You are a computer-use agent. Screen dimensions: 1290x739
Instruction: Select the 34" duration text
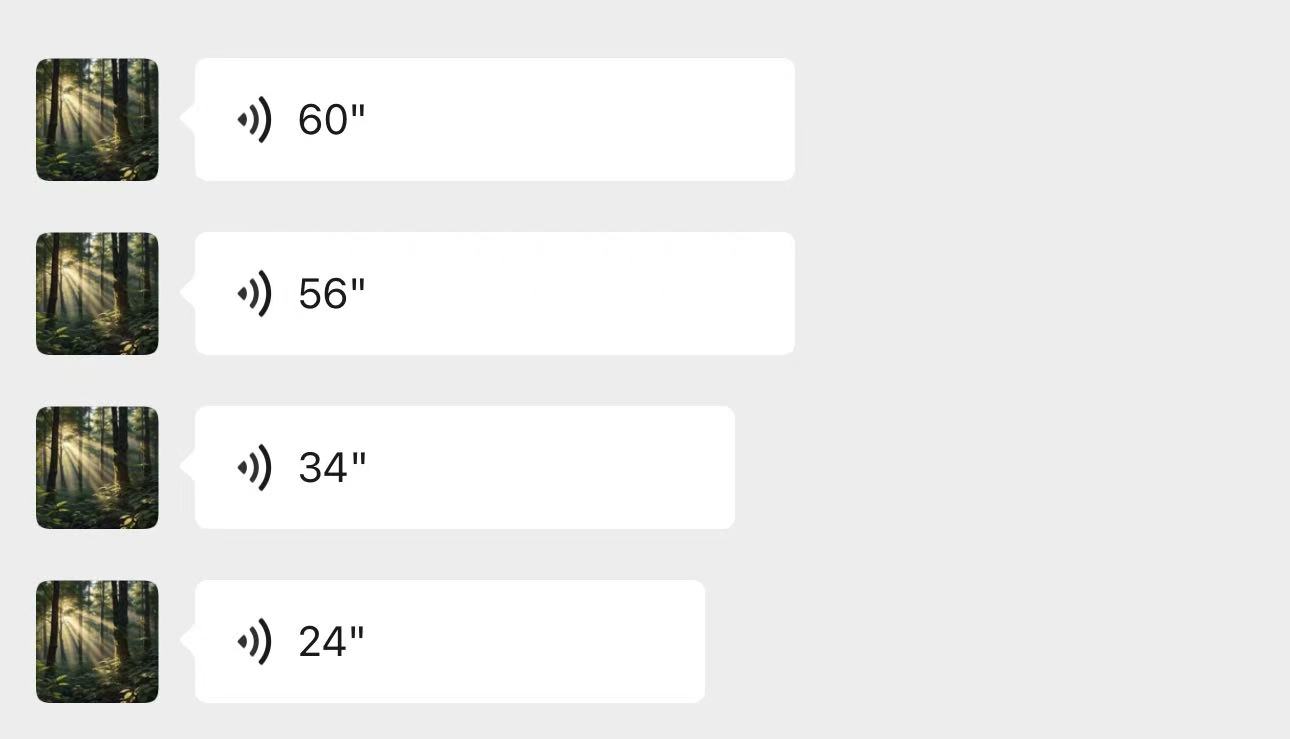click(332, 468)
